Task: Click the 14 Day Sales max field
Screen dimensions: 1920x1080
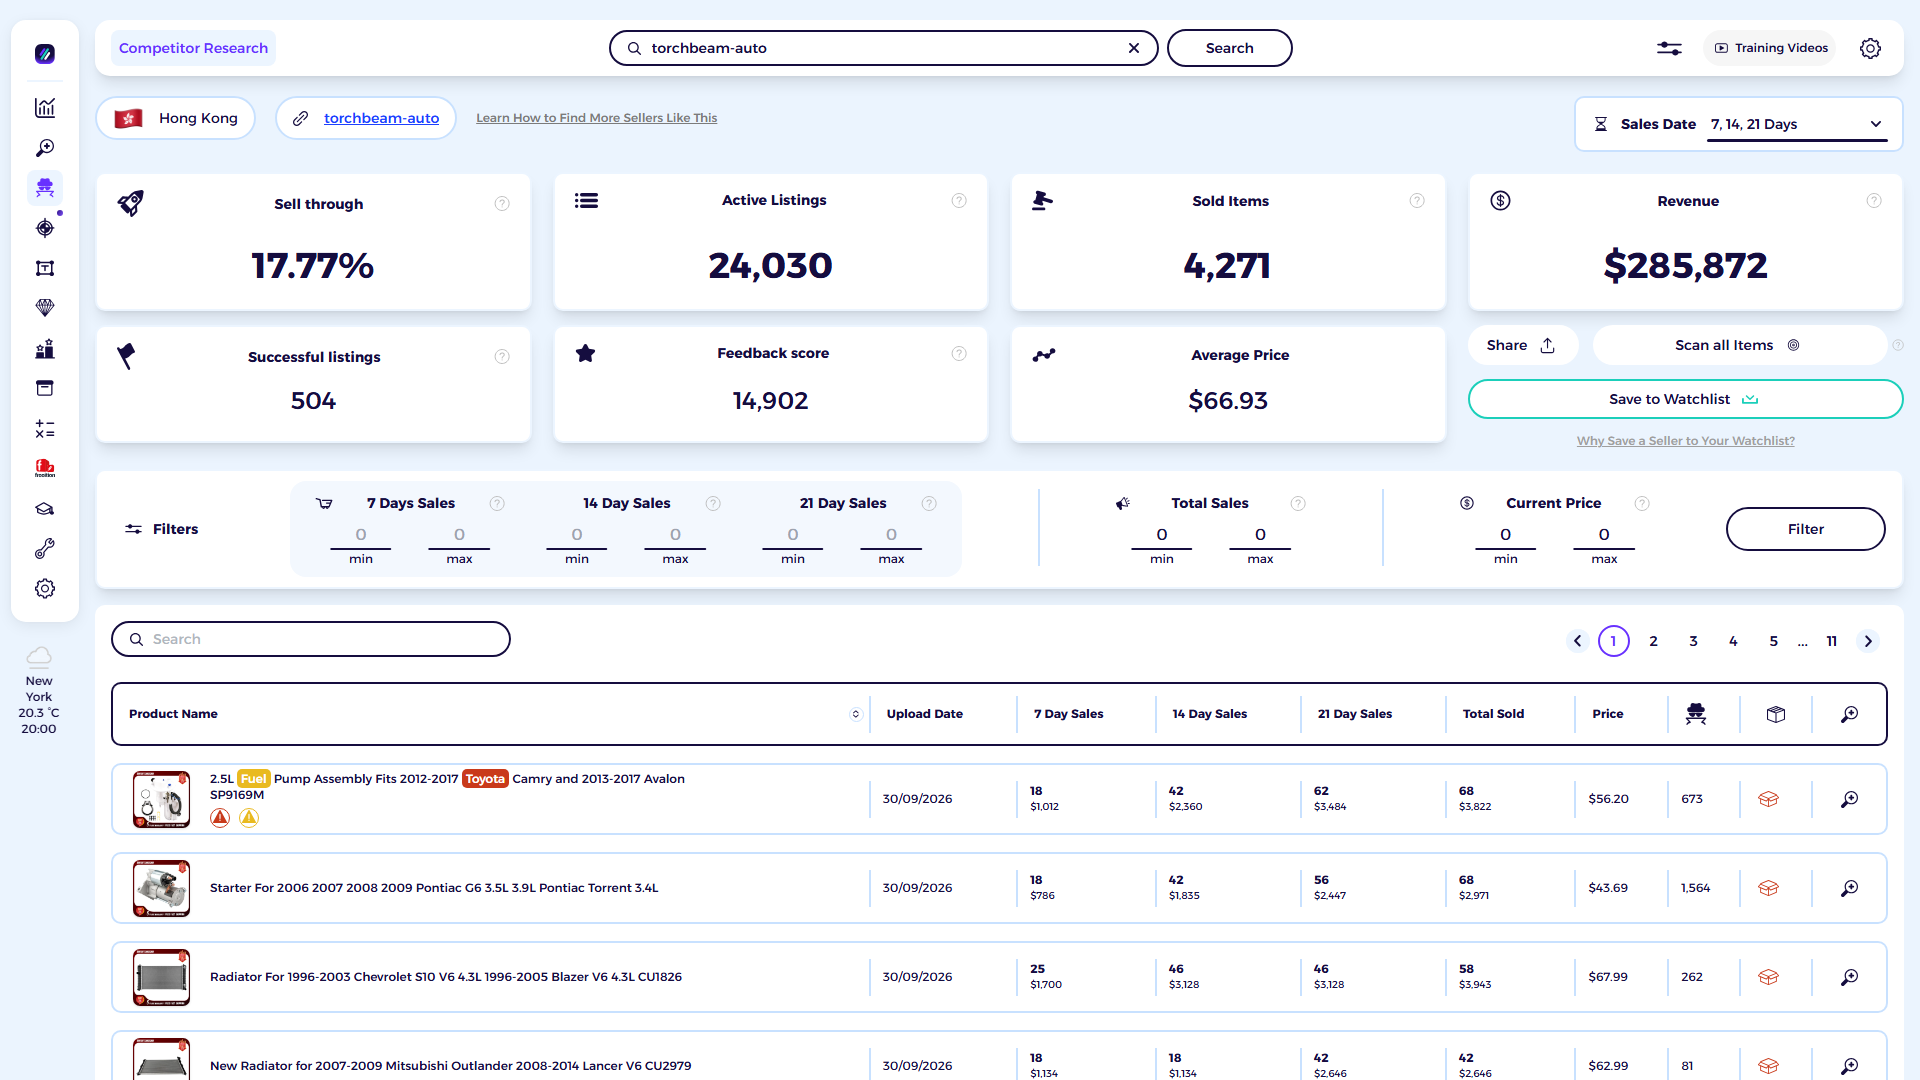Action: pyautogui.click(x=675, y=536)
